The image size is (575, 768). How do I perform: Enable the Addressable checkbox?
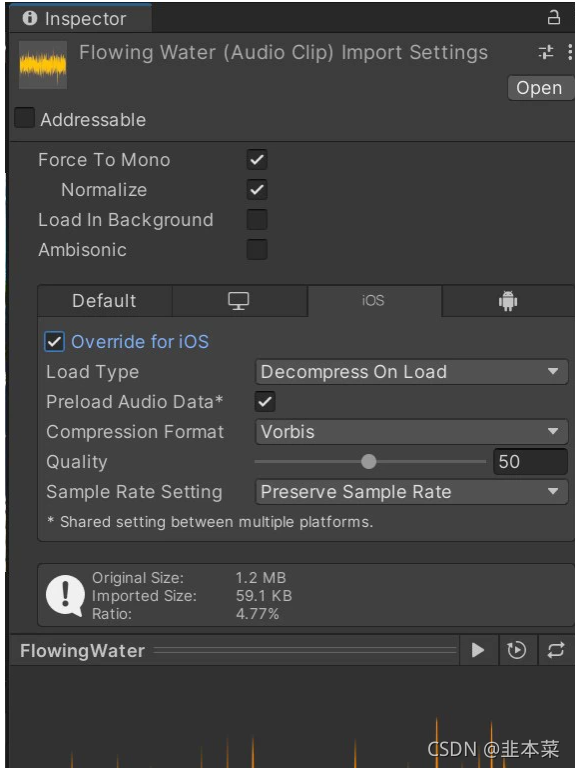pyautogui.click(x=24, y=118)
